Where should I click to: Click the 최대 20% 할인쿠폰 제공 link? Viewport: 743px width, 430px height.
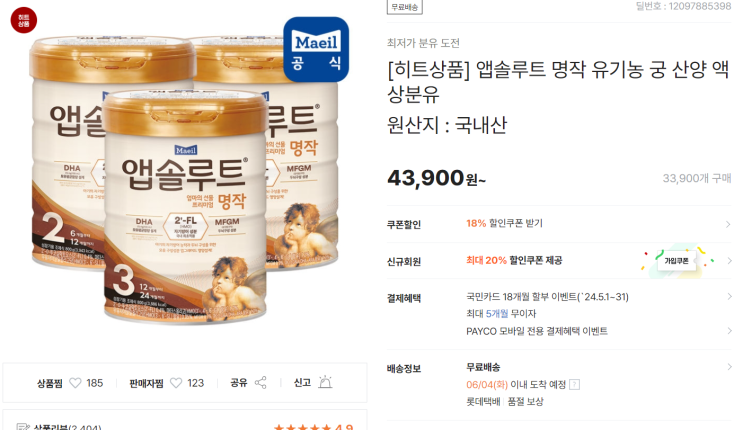tap(514, 260)
